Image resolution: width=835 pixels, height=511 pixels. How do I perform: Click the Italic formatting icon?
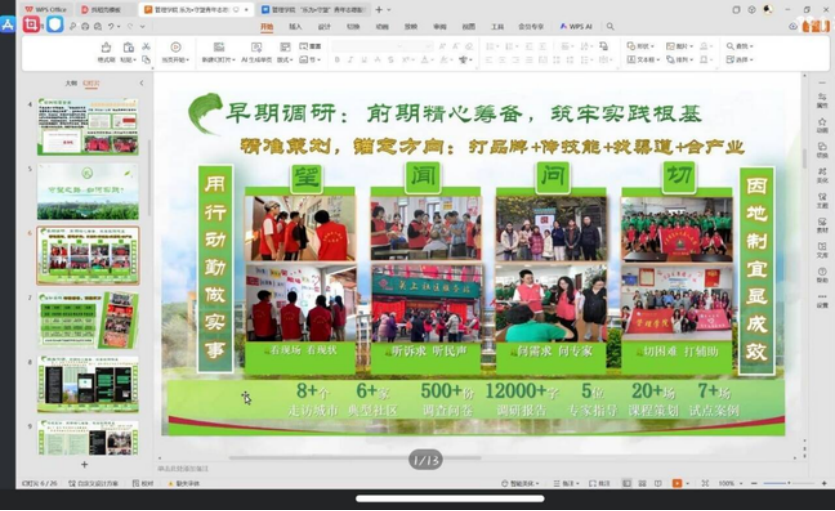[350, 60]
